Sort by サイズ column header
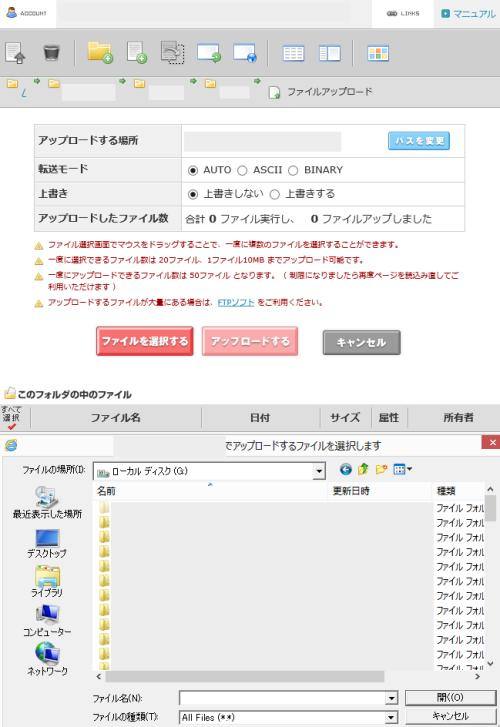The height and width of the screenshot is (727, 500). click(345, 418)
